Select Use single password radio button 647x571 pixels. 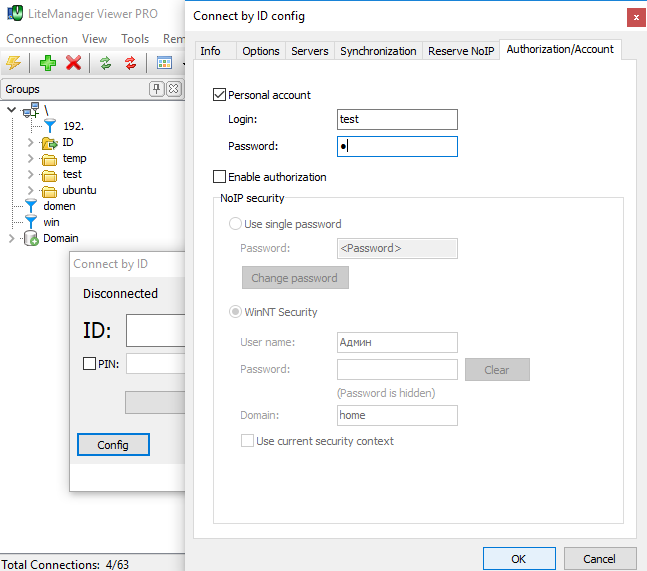235,224
